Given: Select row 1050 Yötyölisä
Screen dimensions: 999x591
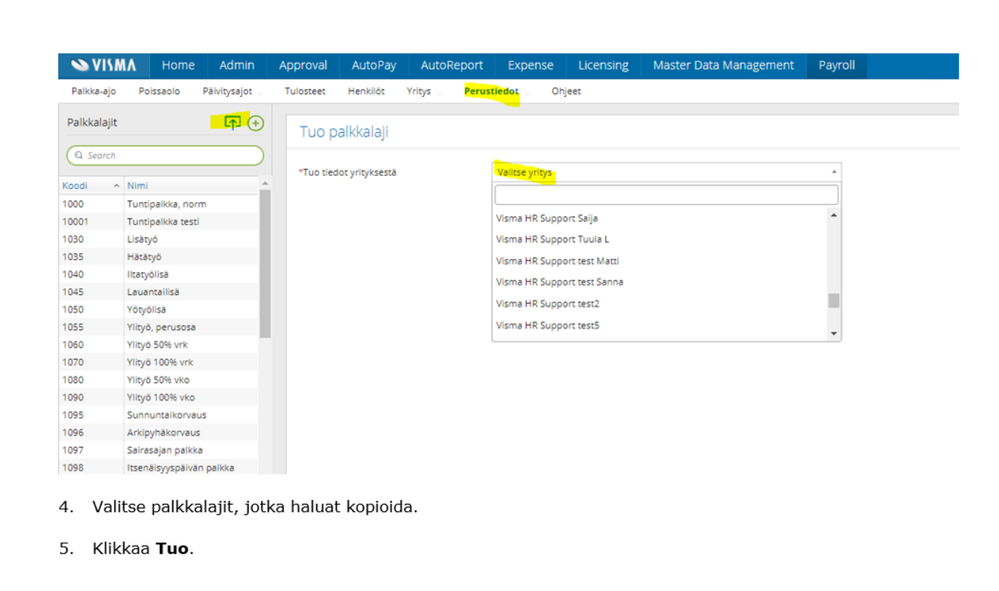Looking at the screenshot, I should coord(159,310).
